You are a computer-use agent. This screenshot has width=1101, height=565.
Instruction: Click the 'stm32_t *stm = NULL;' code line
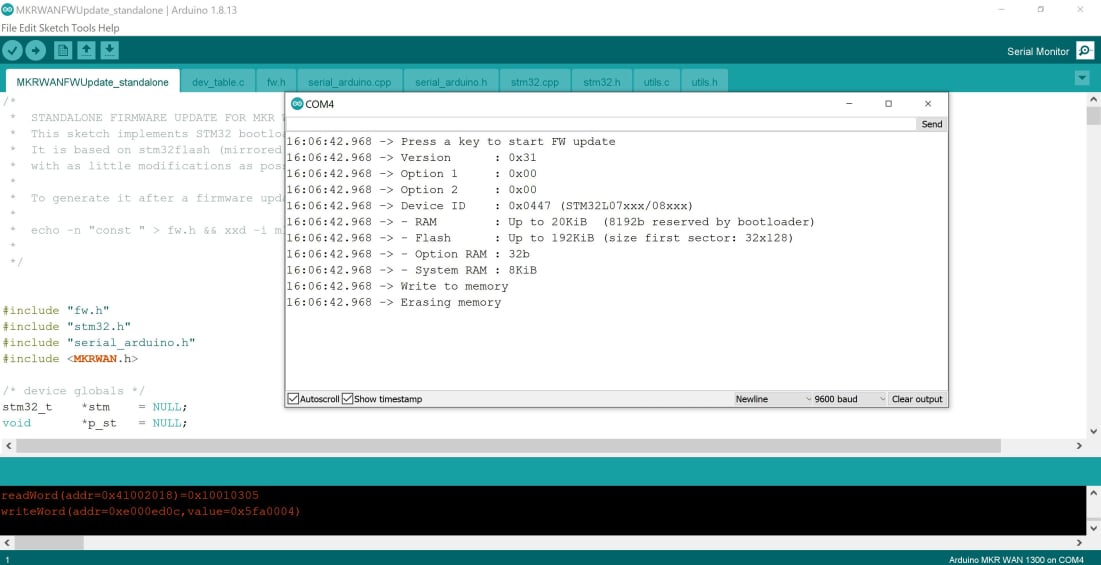click(95, 407)
